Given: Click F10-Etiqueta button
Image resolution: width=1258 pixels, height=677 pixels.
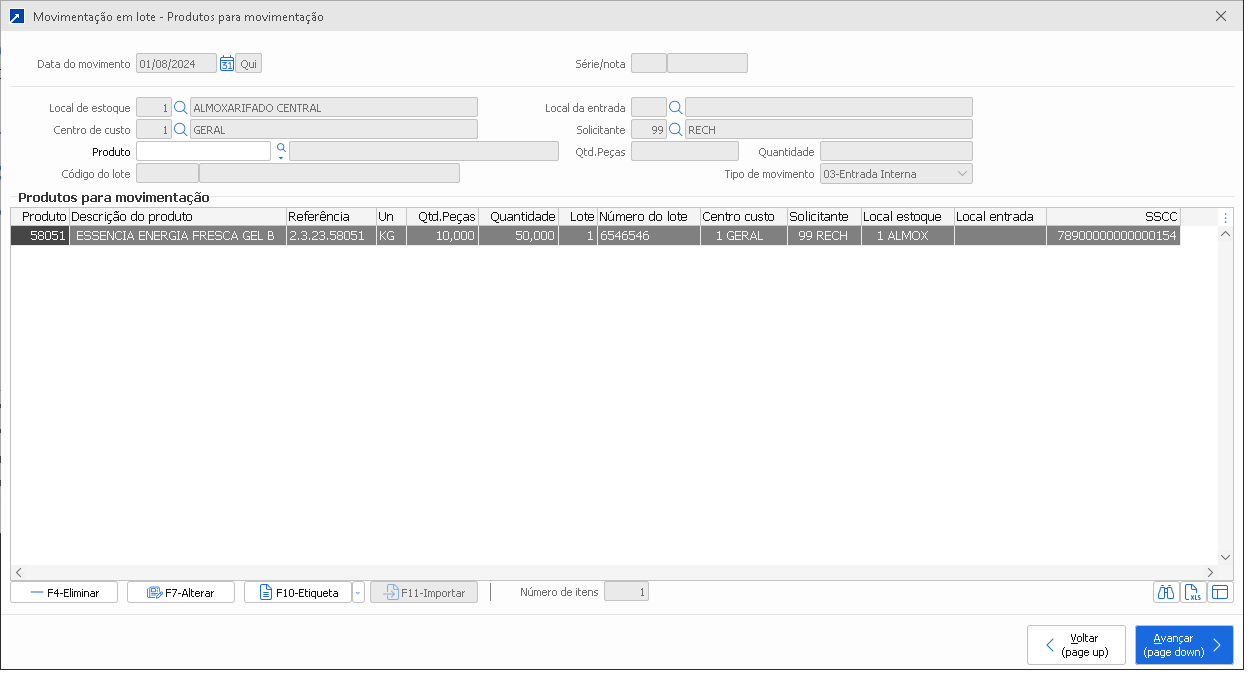Looking at the screenshot, I should [298, 593].
